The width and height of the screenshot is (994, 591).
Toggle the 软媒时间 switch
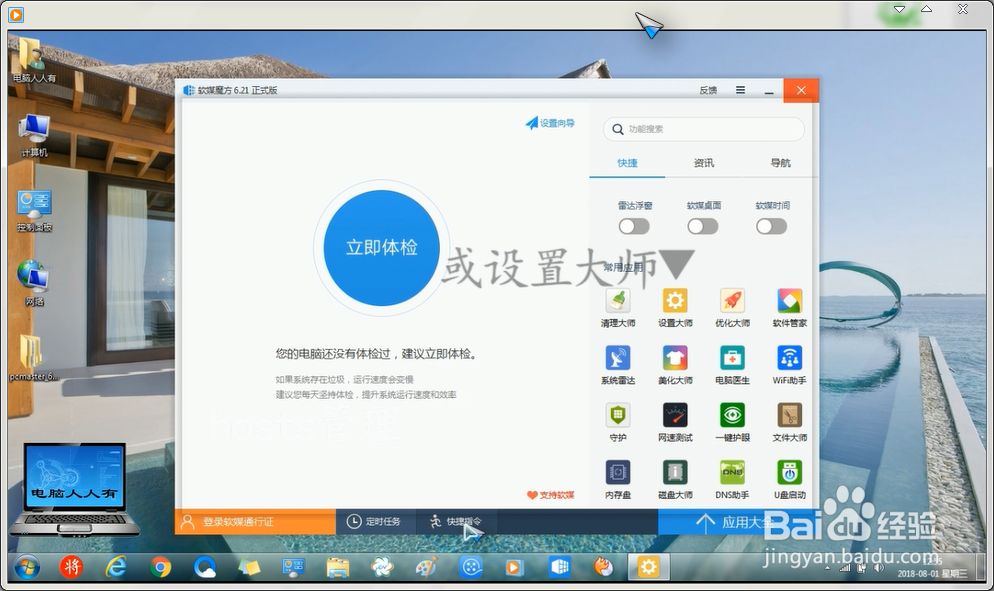771,226
